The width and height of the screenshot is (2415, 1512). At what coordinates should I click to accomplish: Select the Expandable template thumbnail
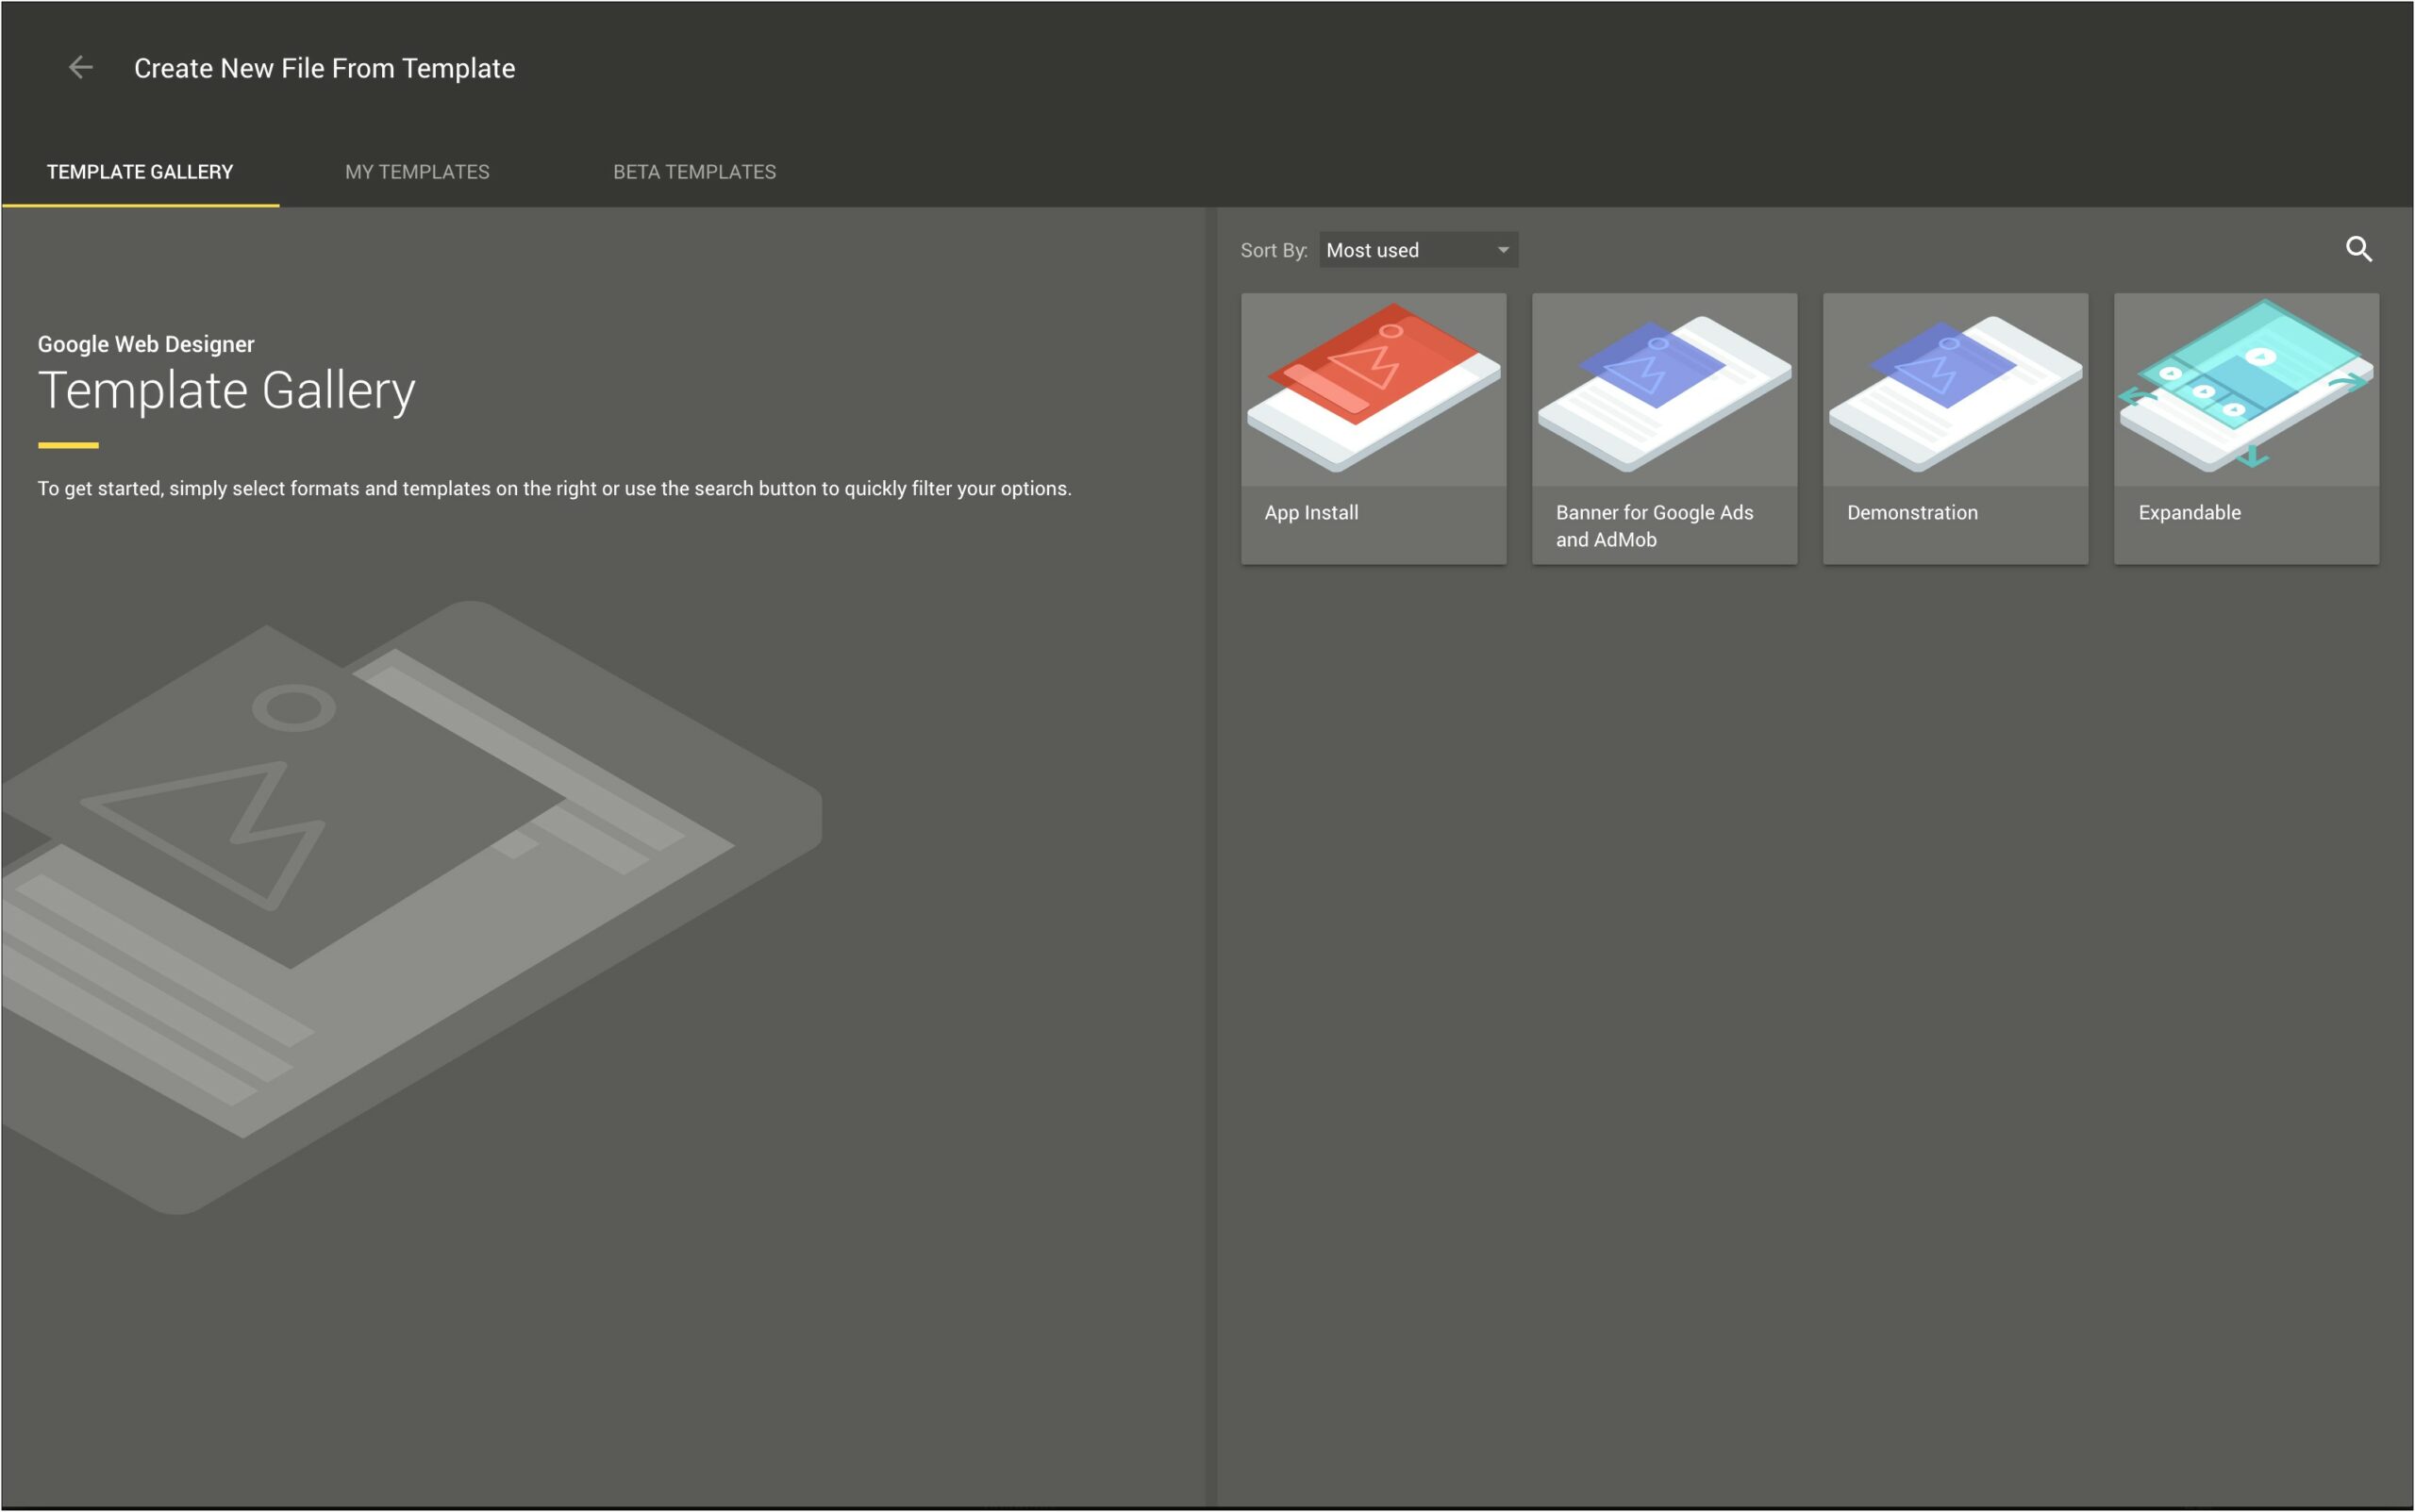coord(2246,389)
